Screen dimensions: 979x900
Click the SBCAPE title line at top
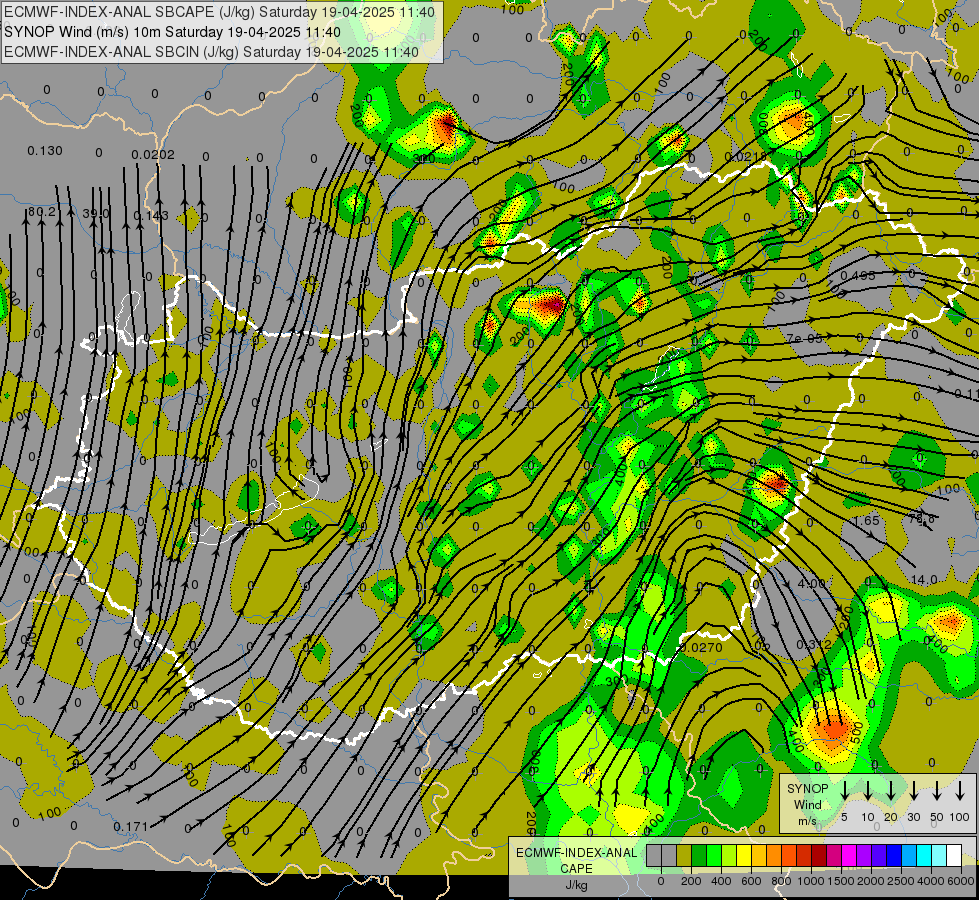click(219, 12)
